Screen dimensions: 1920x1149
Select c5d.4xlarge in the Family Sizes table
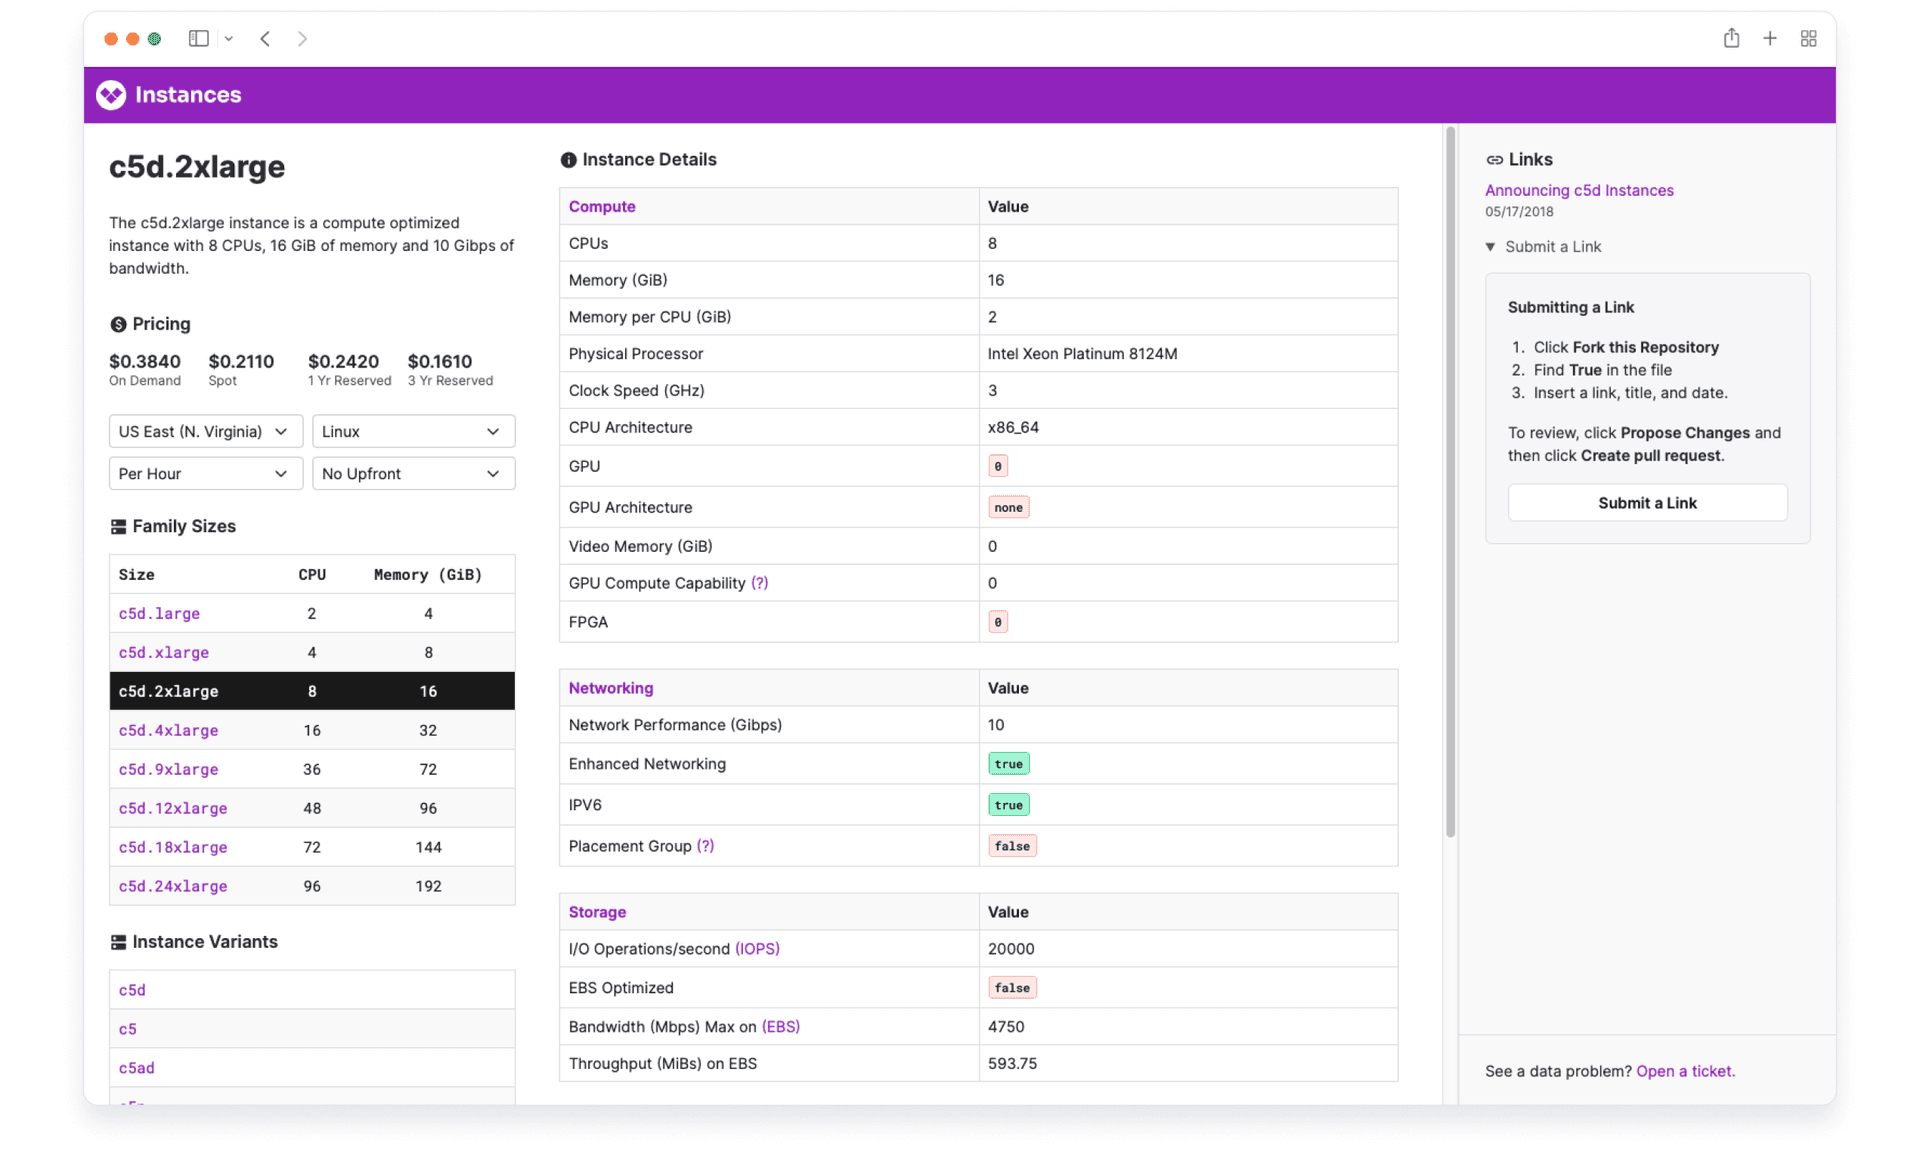click(x=168, y=730)
